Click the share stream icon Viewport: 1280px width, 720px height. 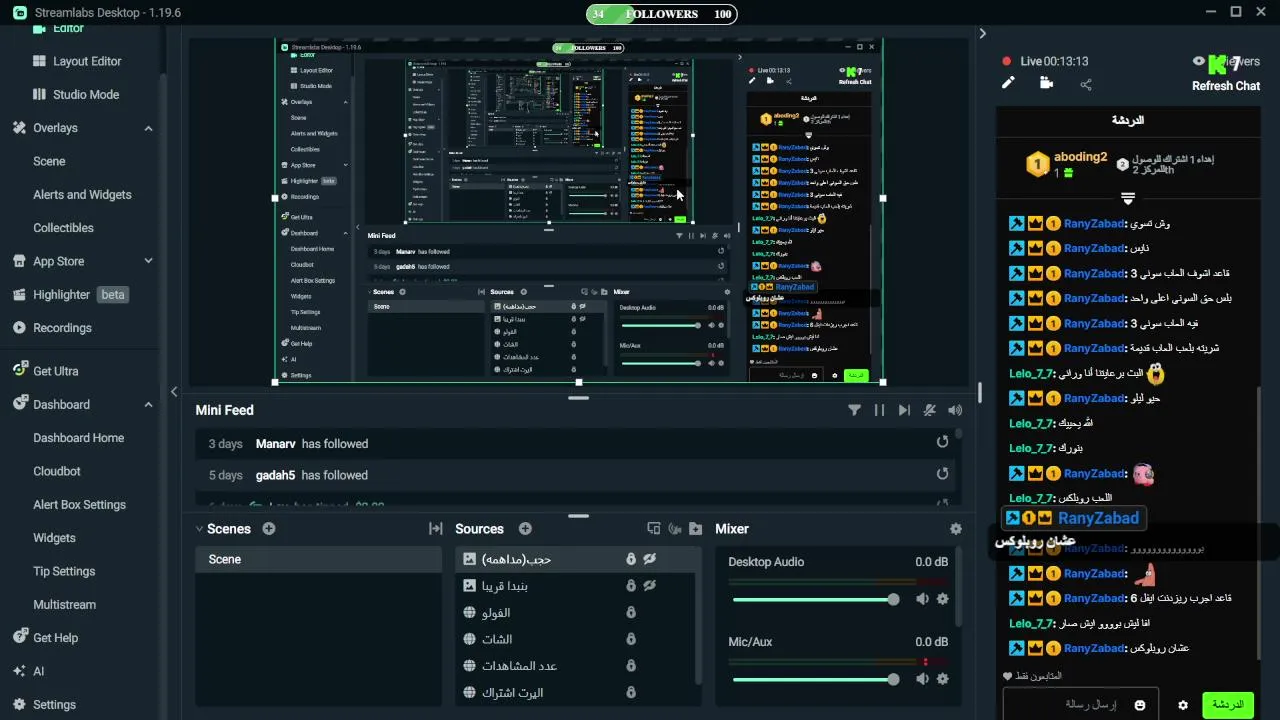point(1086,84)
